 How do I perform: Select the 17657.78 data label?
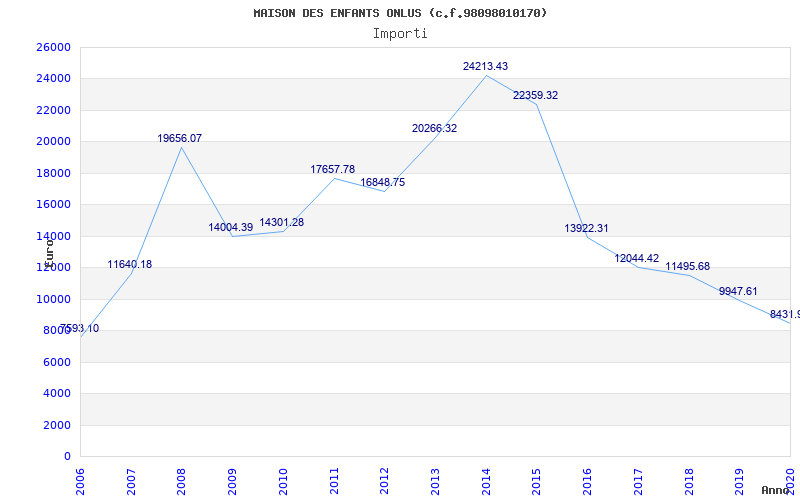(332, 169)
